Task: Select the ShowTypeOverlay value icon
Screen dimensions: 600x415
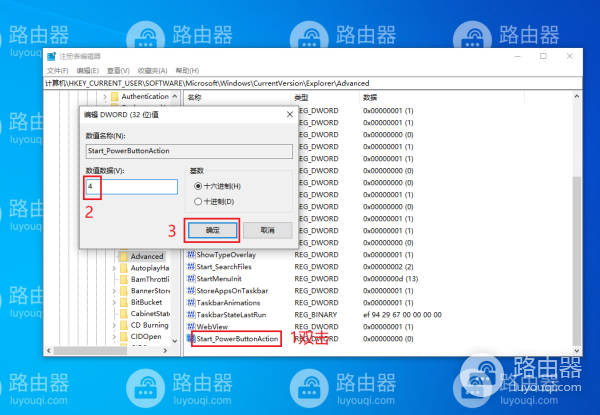Action: point(191,254)
